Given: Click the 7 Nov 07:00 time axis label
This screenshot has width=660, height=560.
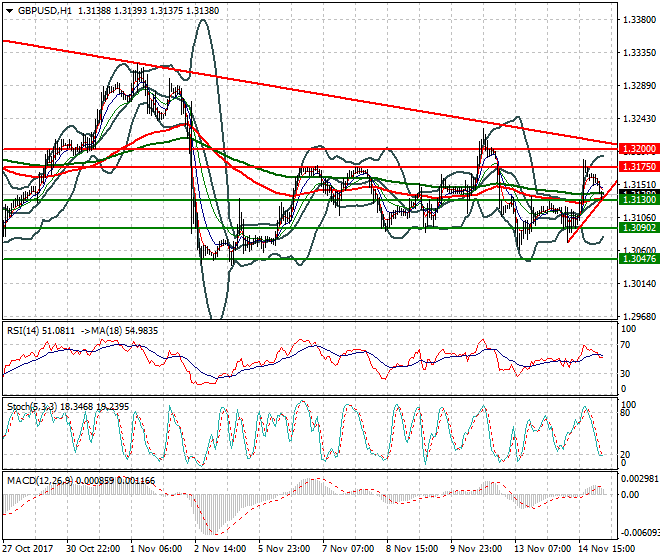Looking at the screenshot, I should coord(348,549).
